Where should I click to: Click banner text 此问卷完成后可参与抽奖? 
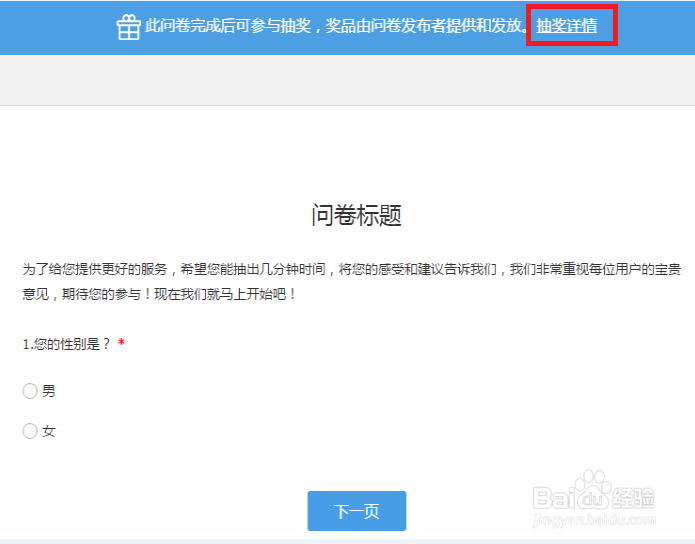click(228, 26)
